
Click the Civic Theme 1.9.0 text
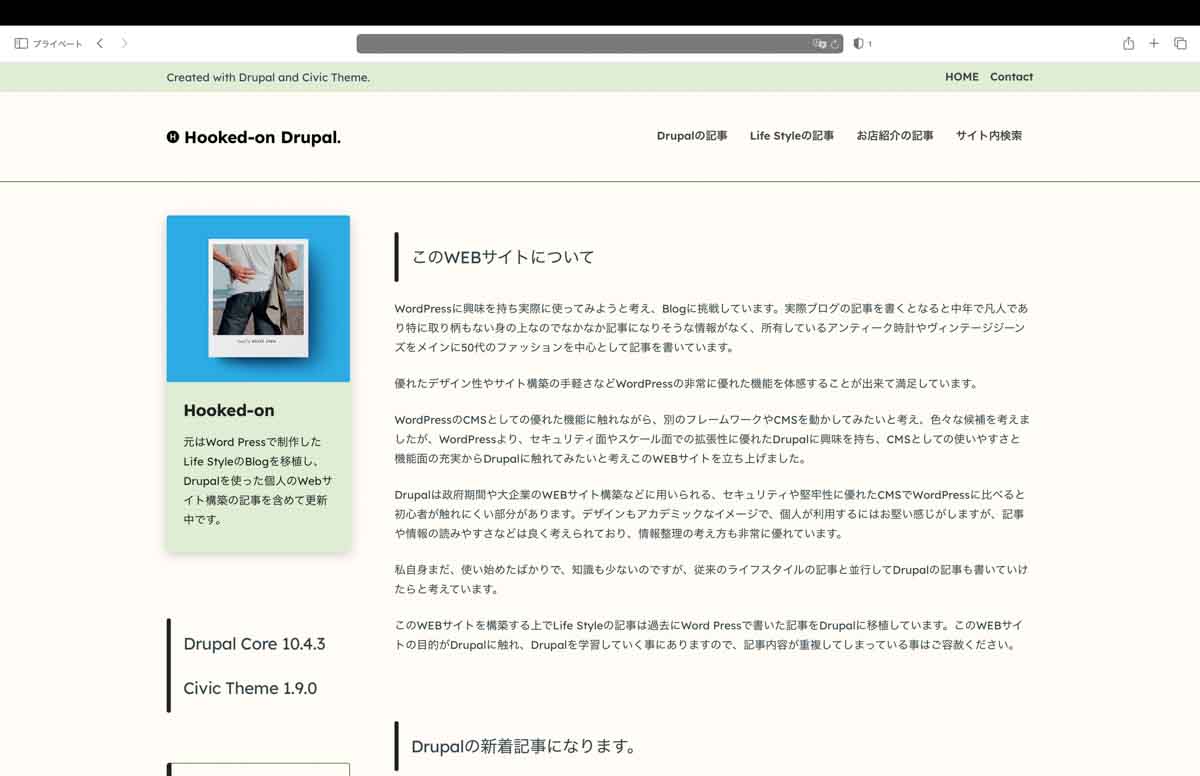coord(250,688)
